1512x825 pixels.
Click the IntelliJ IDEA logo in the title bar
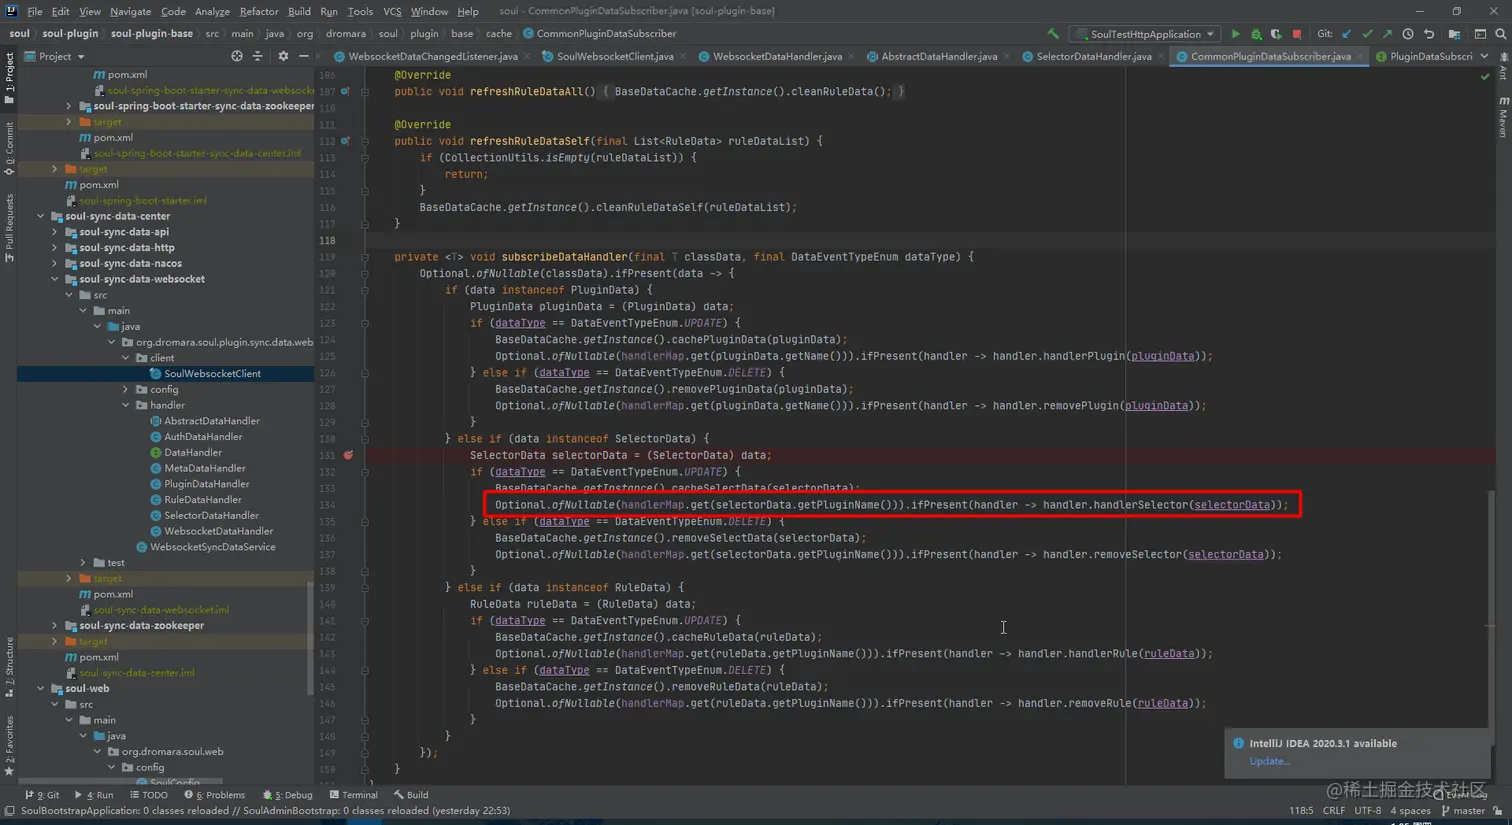pos(10,11)
